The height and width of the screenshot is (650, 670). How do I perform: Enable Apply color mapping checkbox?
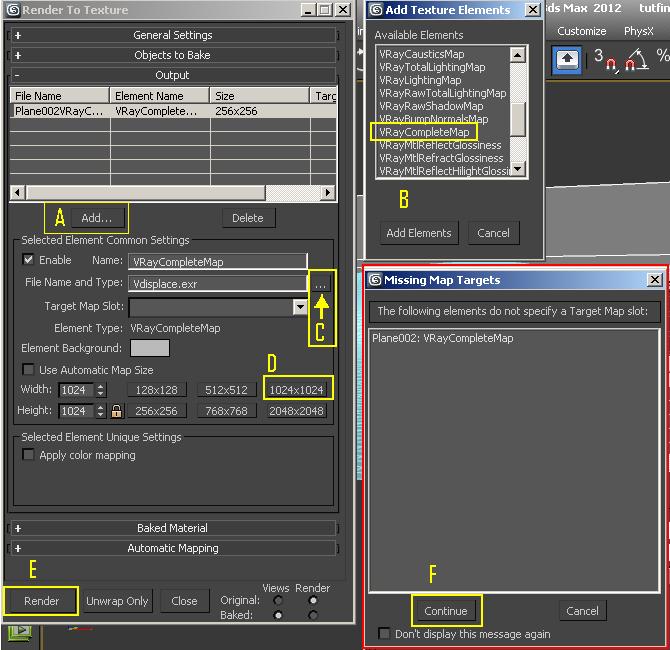[28, 455]
